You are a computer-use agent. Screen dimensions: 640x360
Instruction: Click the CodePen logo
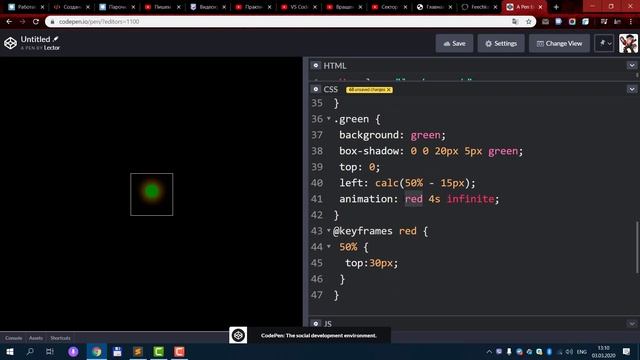coord(10,43)
